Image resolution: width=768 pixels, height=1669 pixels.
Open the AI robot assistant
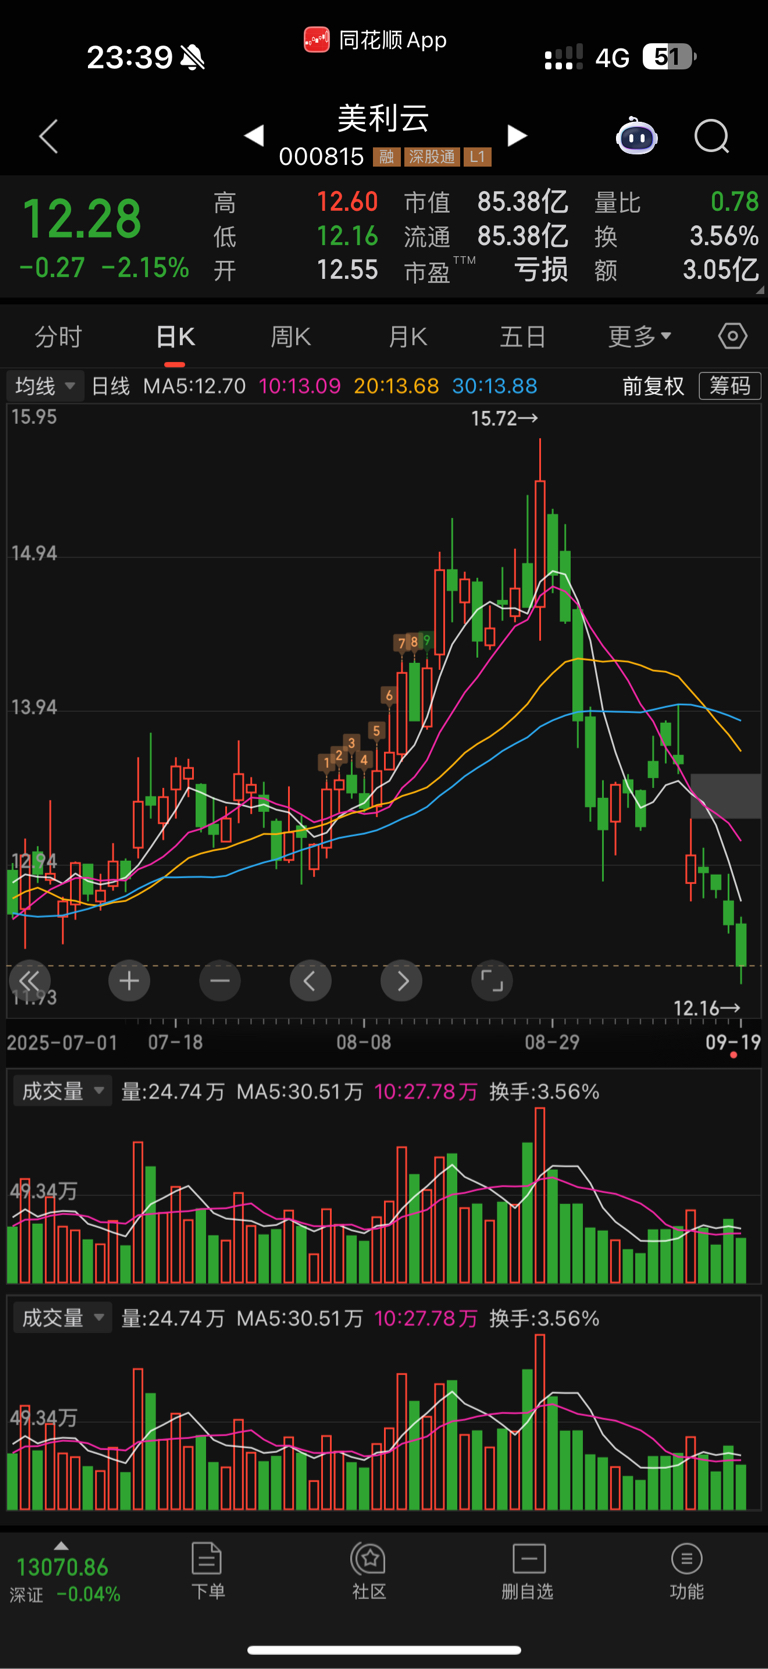[x=637, y=136]
